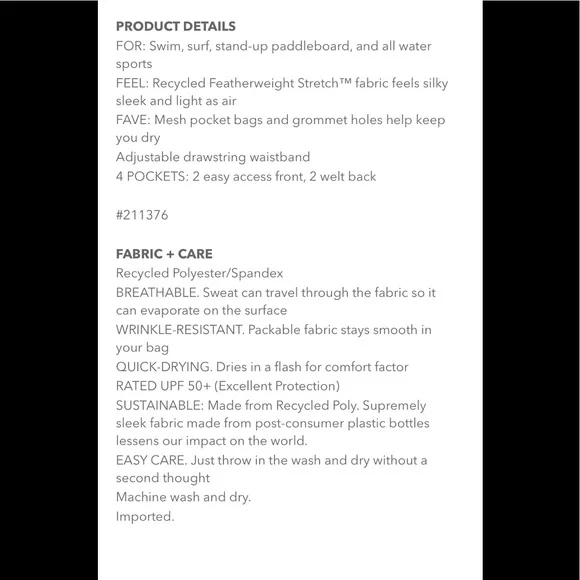Click the BREATHABLE description line
Screen dimensions: 580x580
pyautogui.click(x=276, y=293)
